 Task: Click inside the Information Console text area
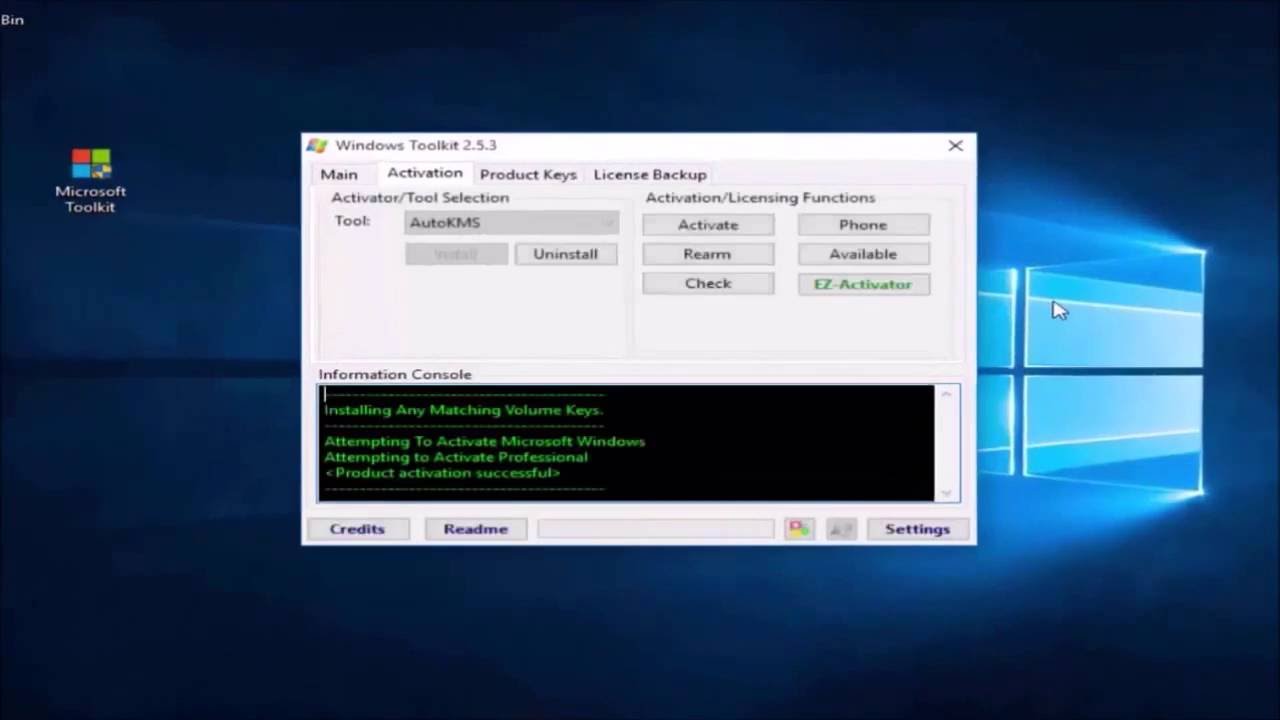(627, 443)
